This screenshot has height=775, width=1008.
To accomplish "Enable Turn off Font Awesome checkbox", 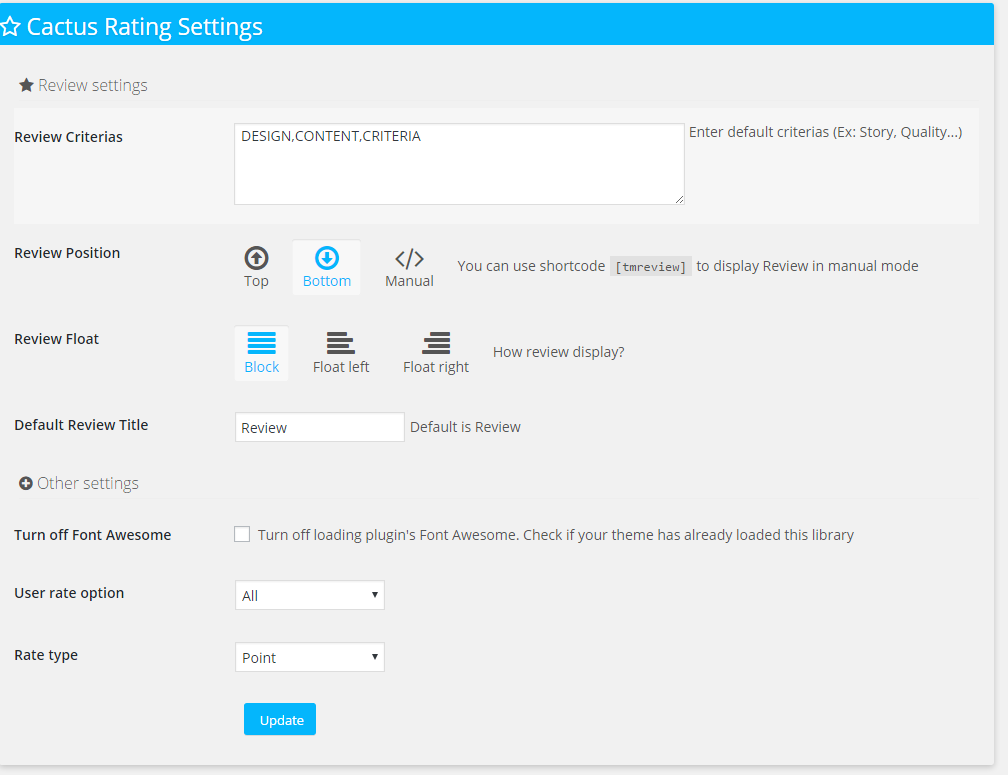I will (242, 534).
